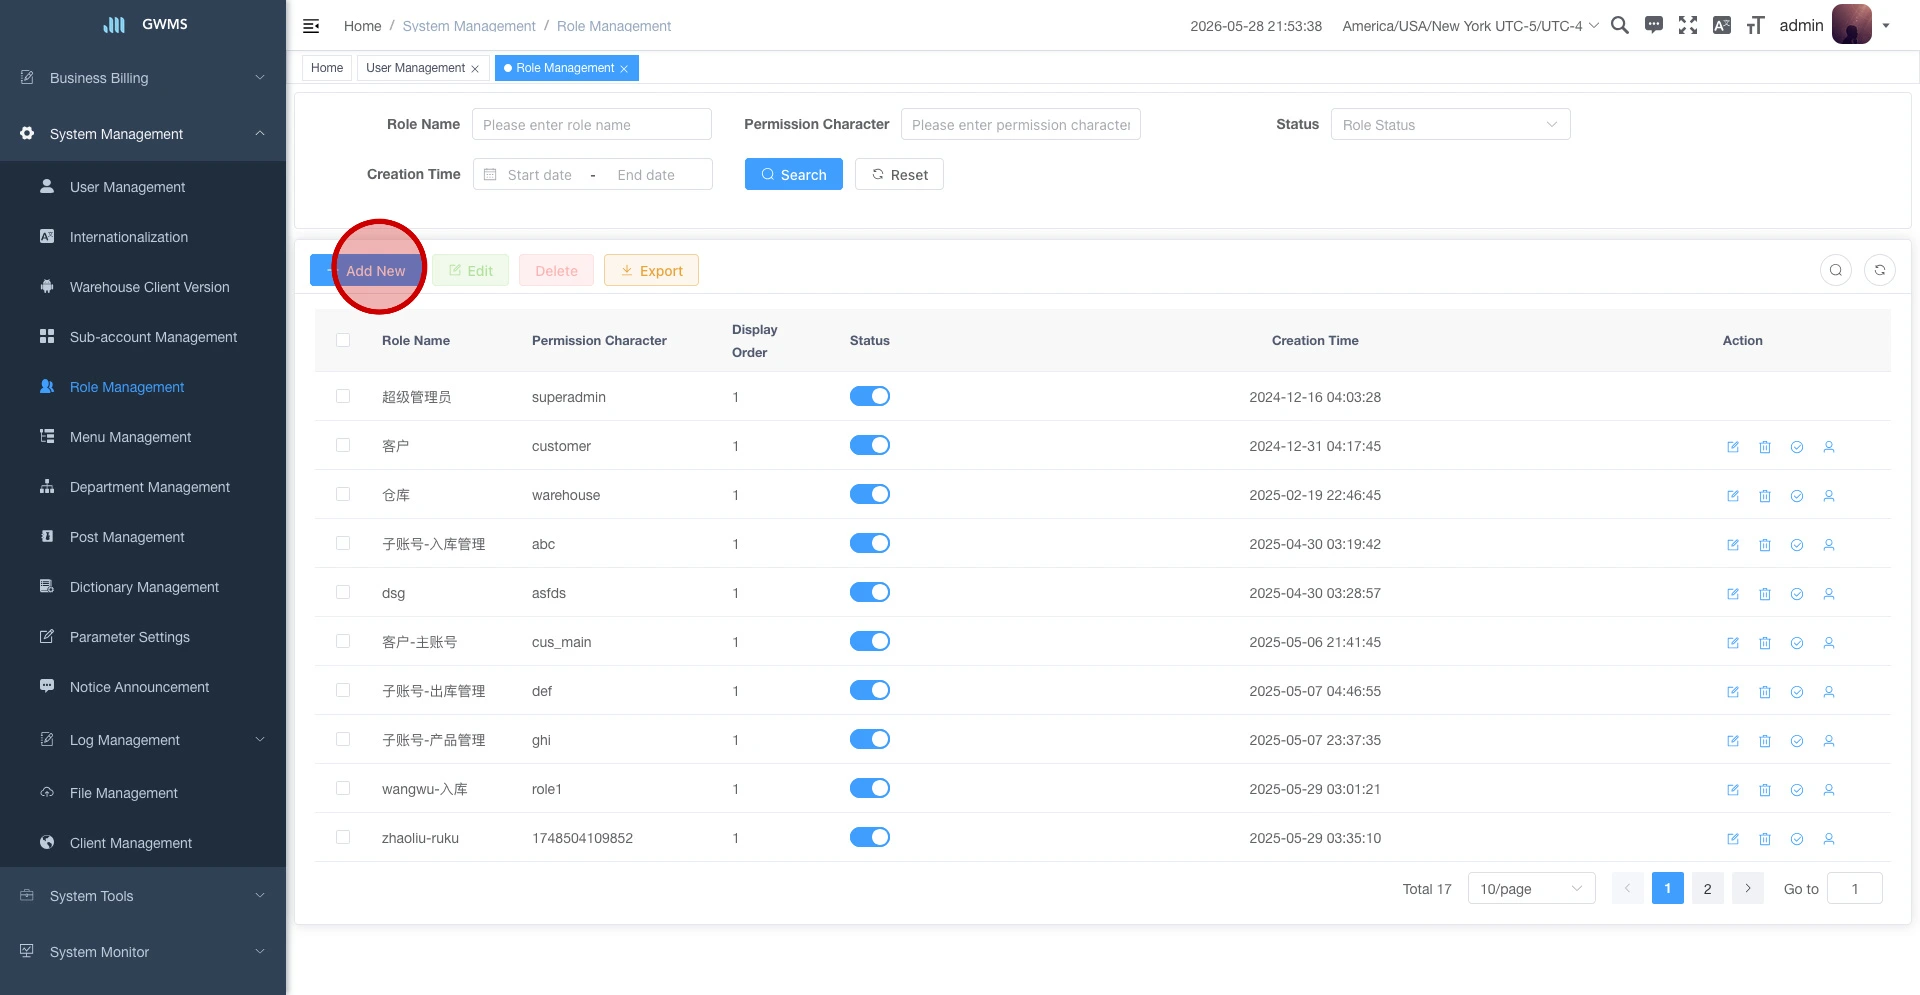Screen dimensions: 1920x995
Task: Expand the Log Management submenu
Action: (143, 740)
